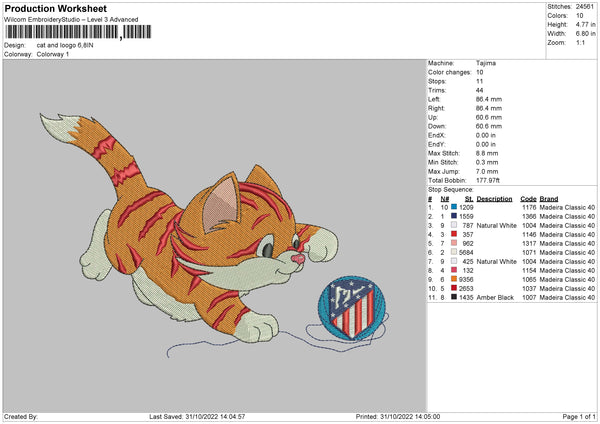
Task: Click the light pink swatch beside 962
Action: click(454, 243)
